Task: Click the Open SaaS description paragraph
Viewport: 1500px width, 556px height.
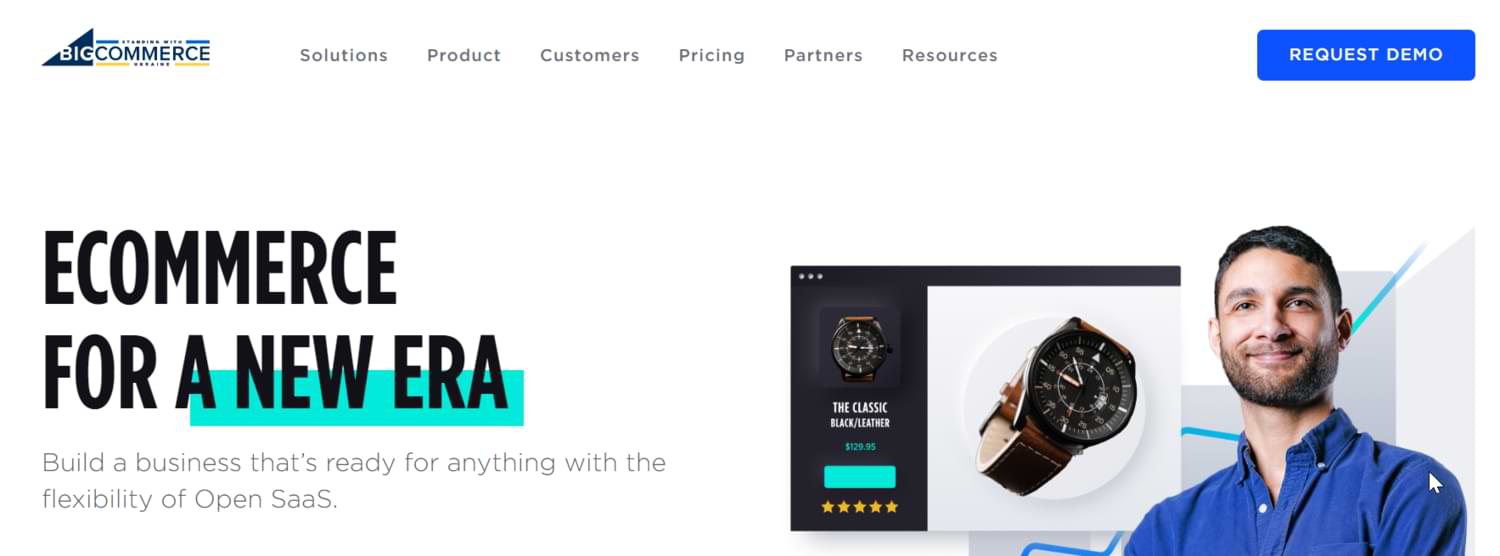Action: click(354, 481)
